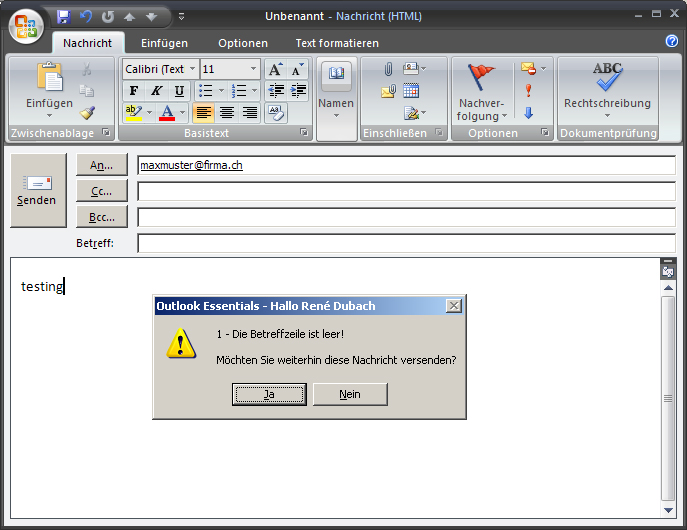Cut selection with the scissors icon
687x530 pixels.
click(x=87, y=69)
